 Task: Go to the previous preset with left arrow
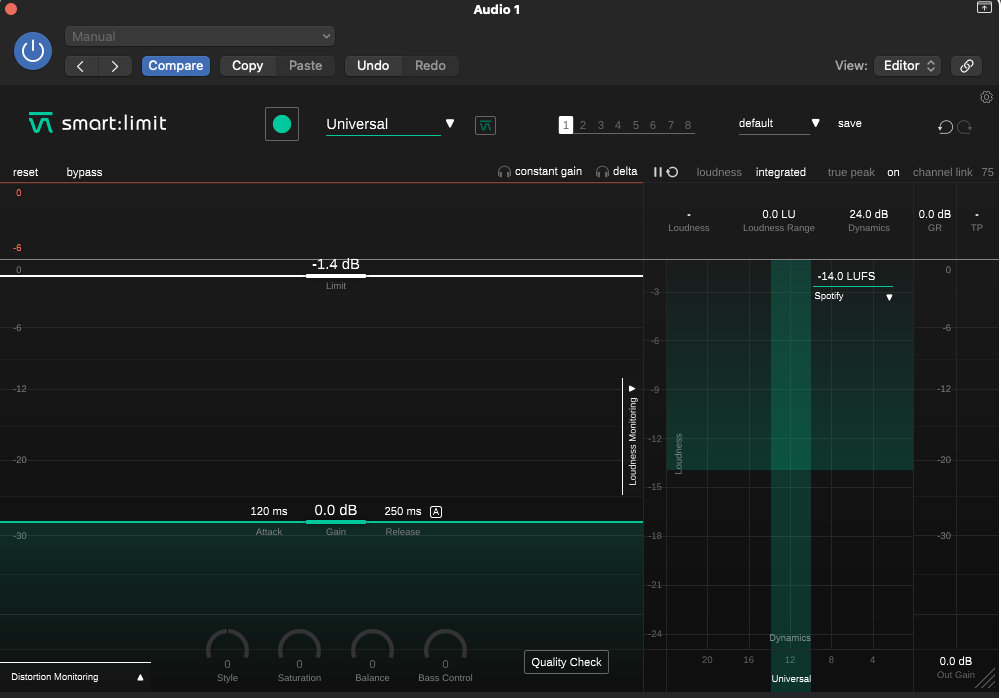click(x=81, y=66)
